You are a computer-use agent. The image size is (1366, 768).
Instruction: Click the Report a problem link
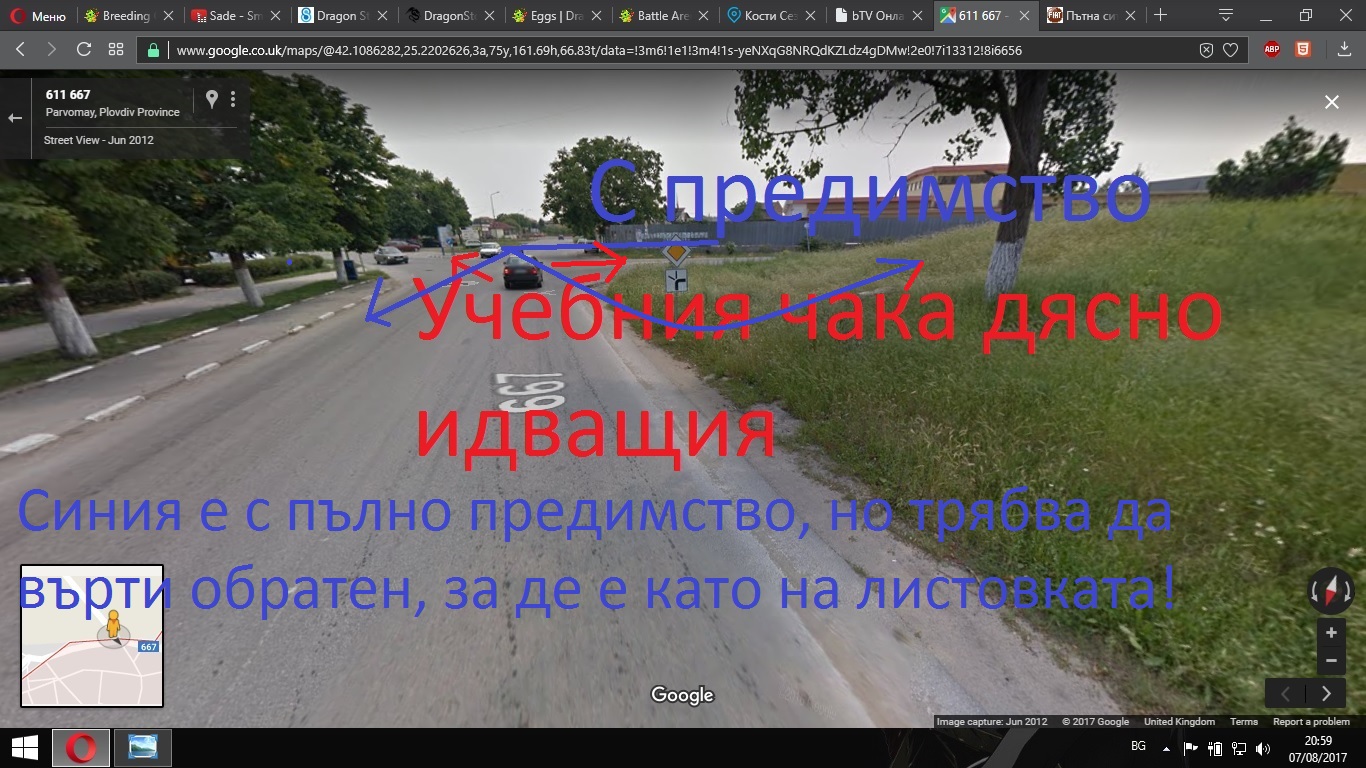point(1311,722)
